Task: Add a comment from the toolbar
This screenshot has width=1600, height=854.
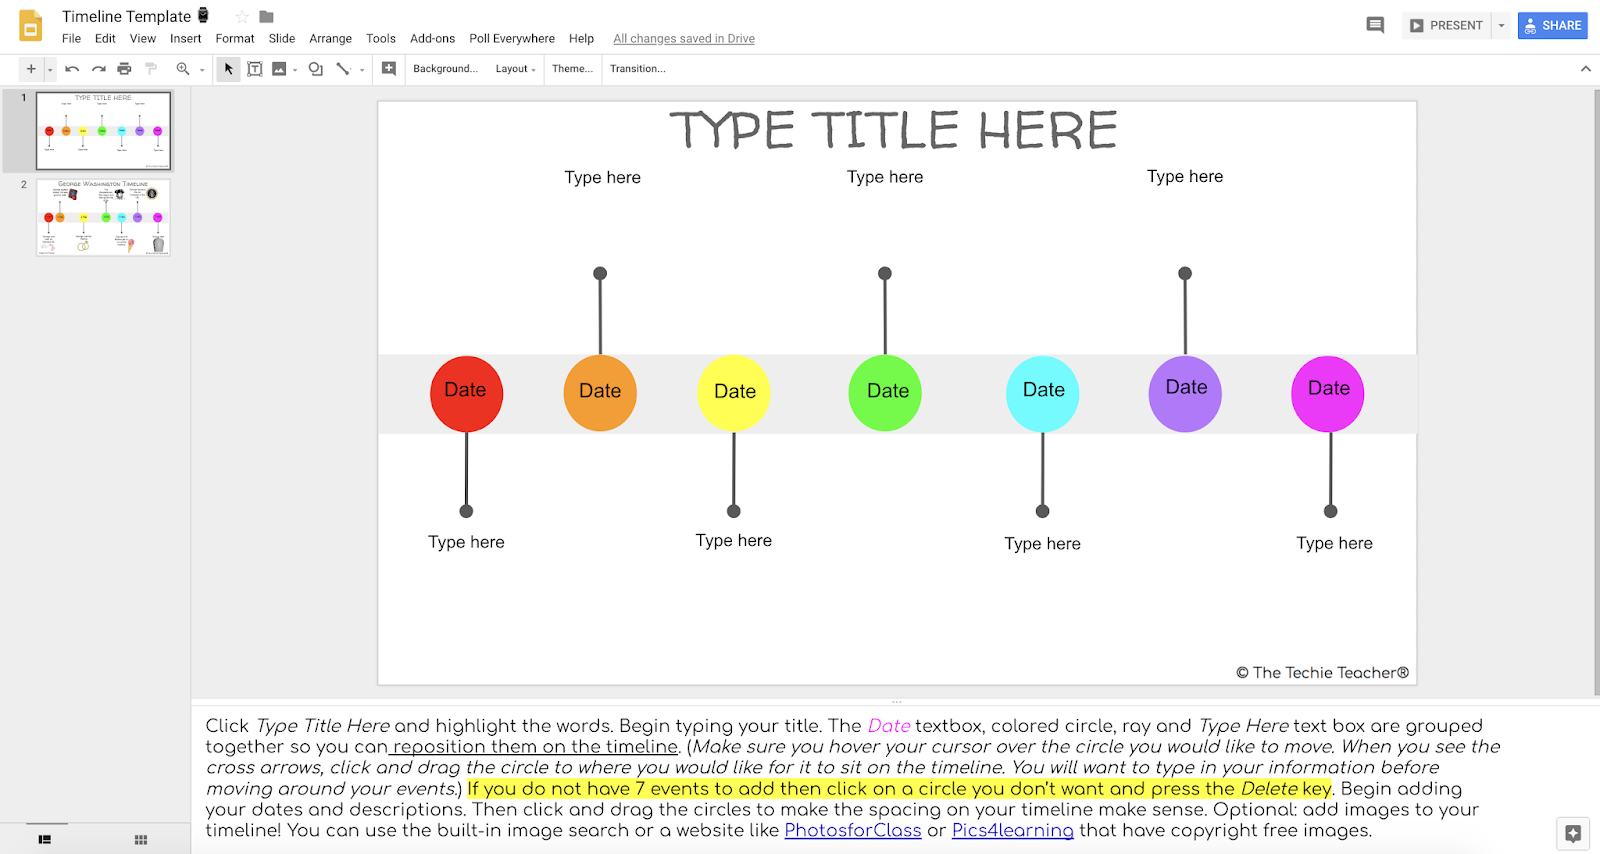Action: [x=389, y=69]
